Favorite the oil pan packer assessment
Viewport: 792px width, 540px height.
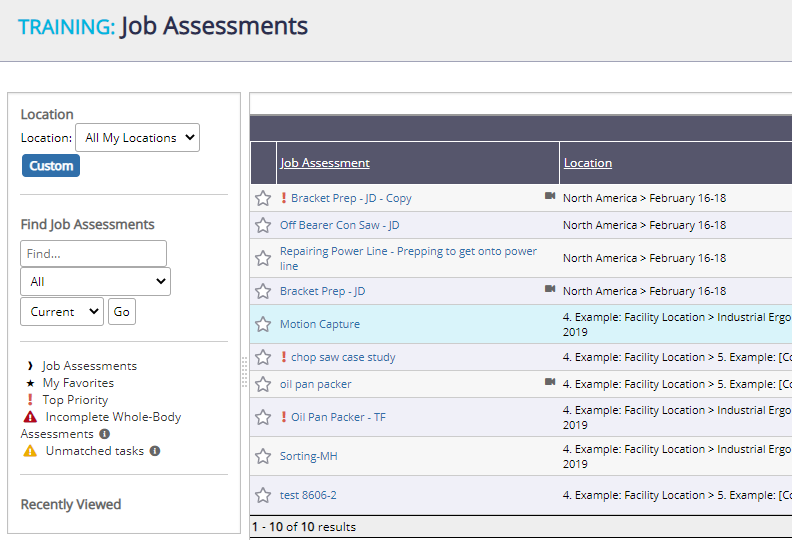[x=263, y=384]
